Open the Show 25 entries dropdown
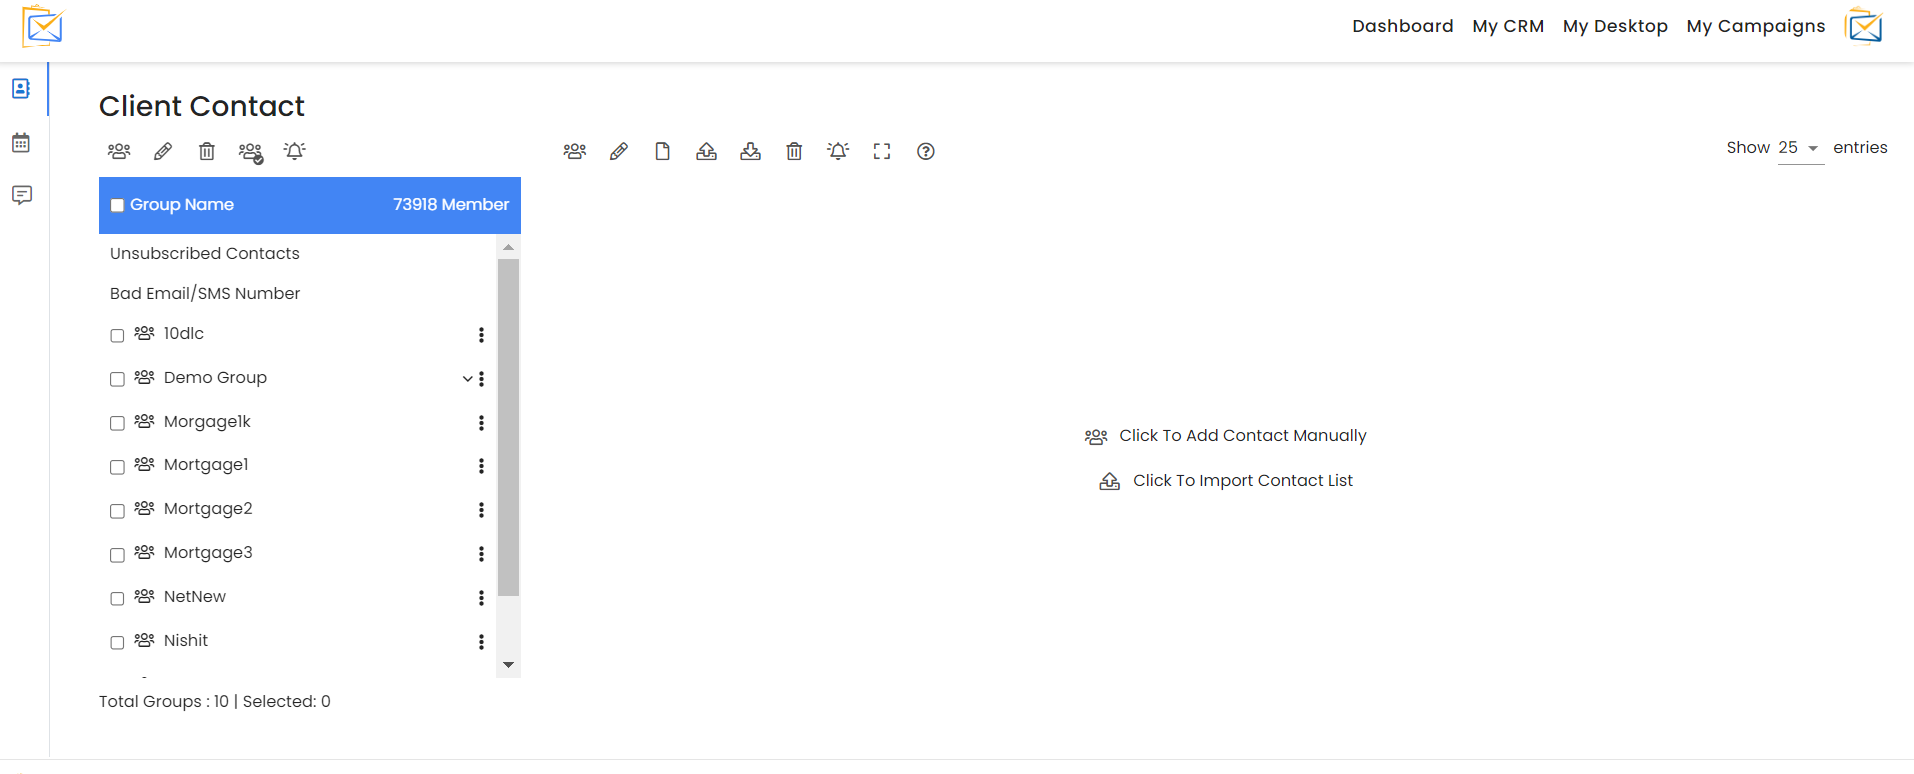The image size is (1914, 774). (1800, 148)
